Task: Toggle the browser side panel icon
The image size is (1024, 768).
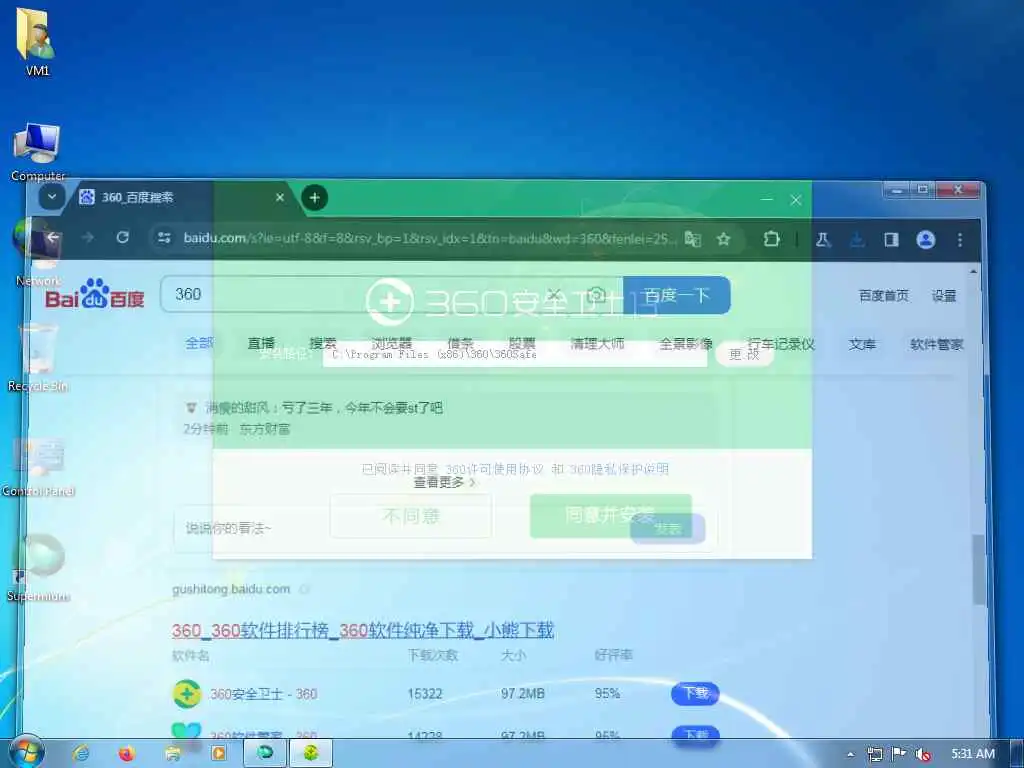Action: point(891,240)
